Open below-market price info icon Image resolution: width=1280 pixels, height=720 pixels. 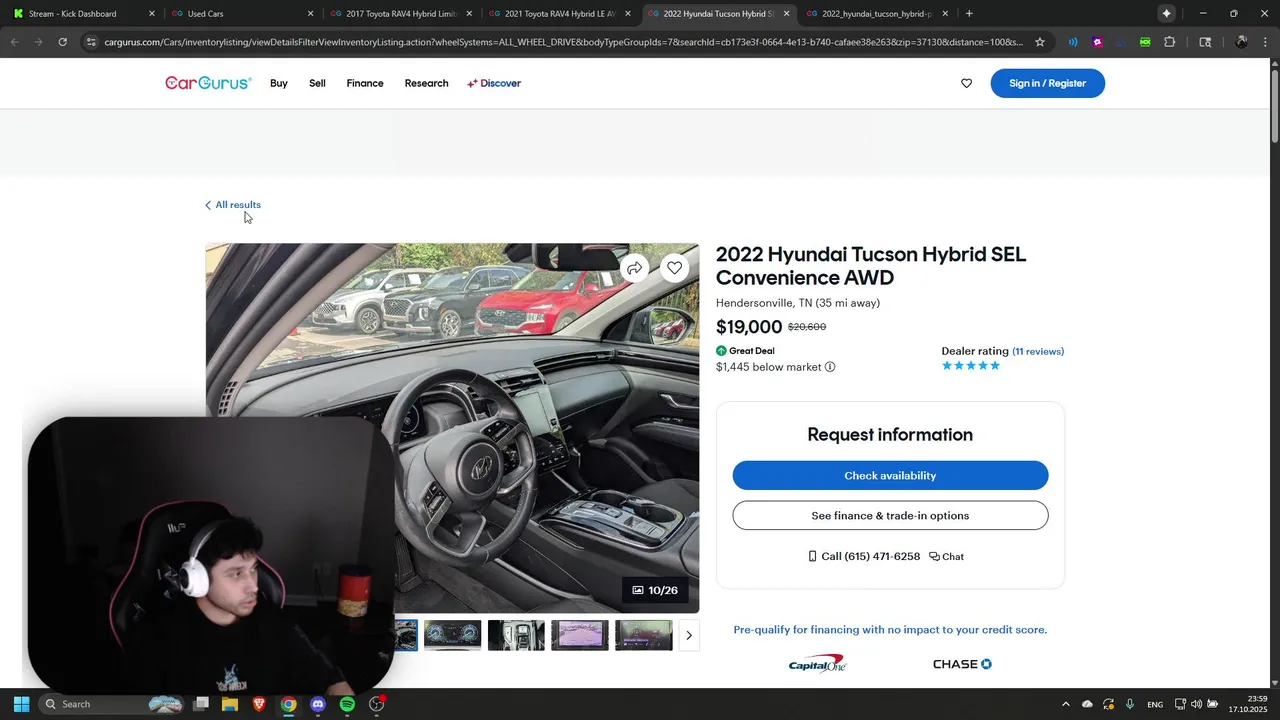[x=830, y=367]
